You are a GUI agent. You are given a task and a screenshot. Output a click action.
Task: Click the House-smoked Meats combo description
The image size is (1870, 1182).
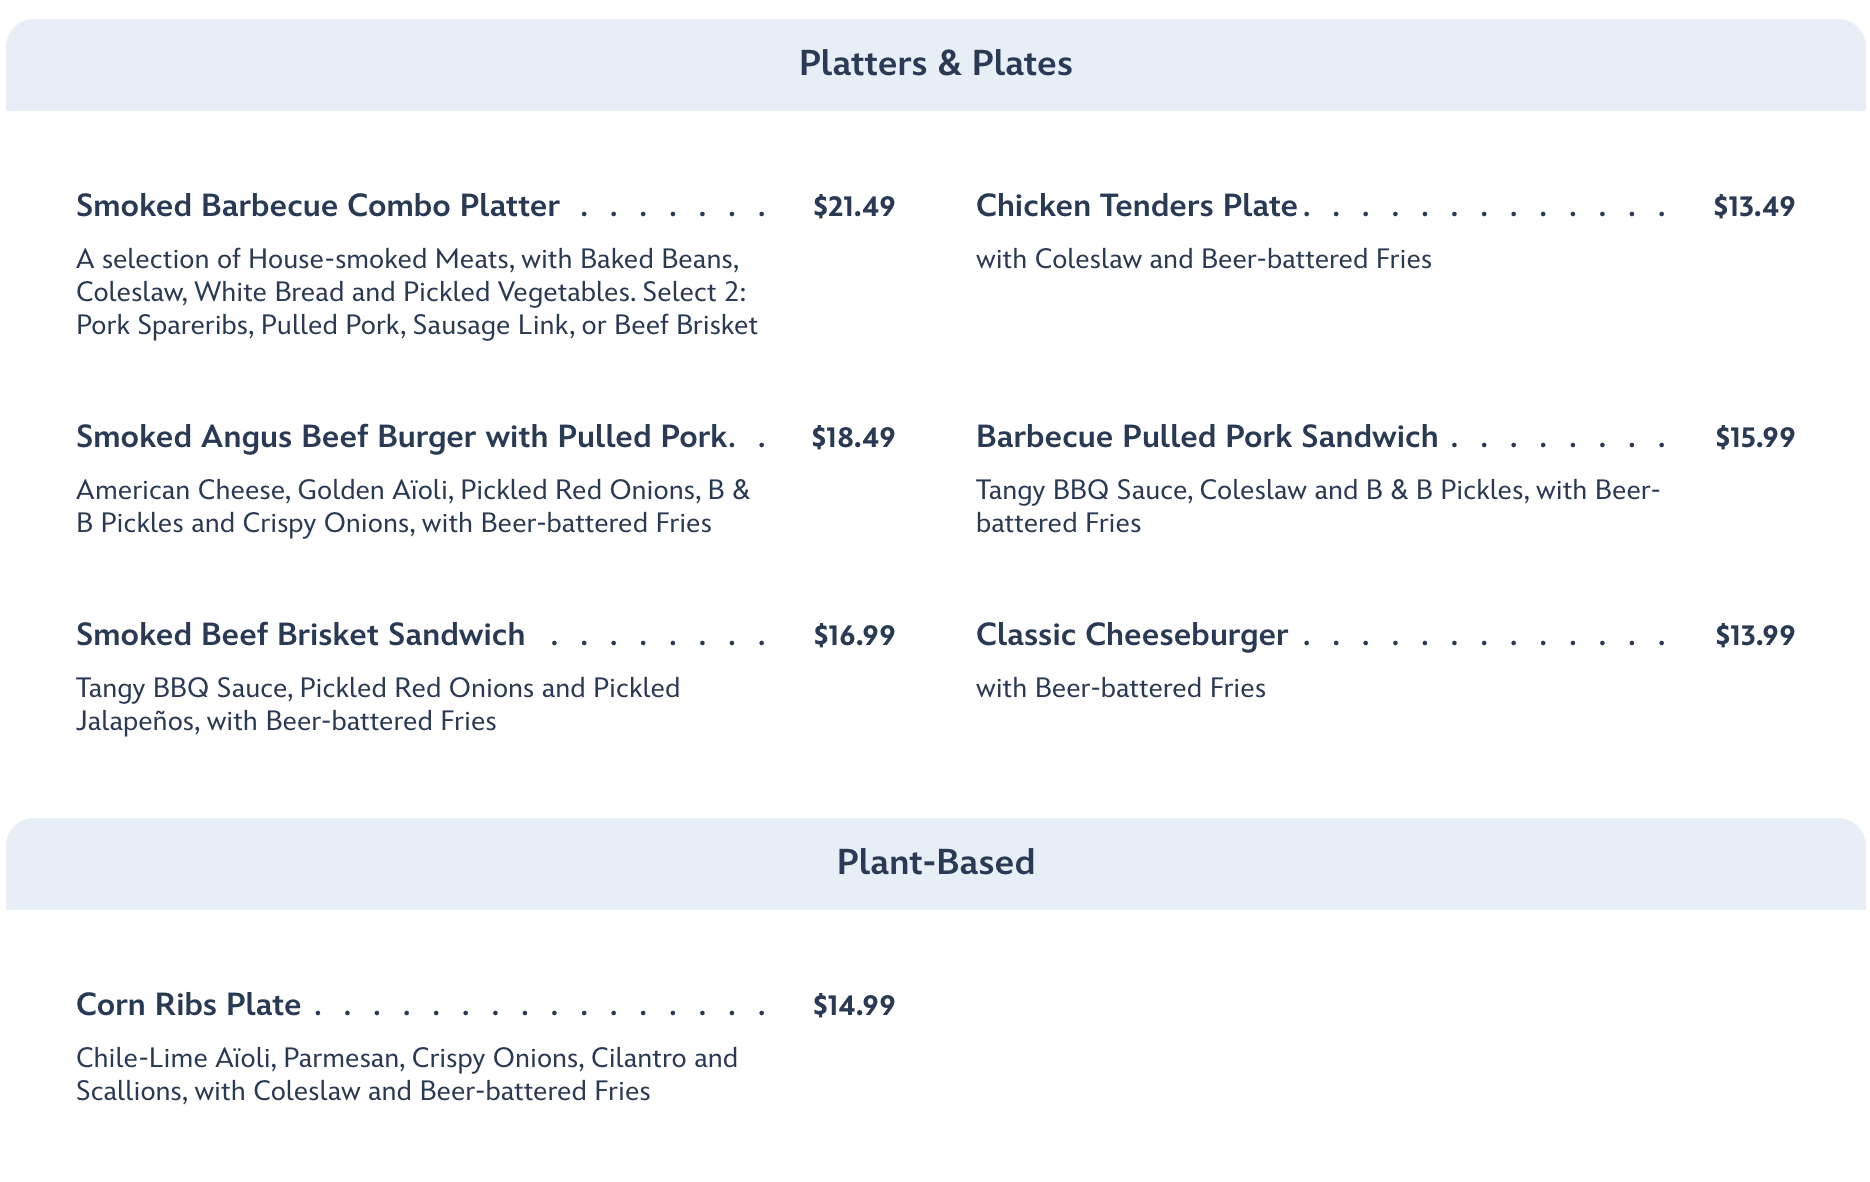click(x=416, y=292)
